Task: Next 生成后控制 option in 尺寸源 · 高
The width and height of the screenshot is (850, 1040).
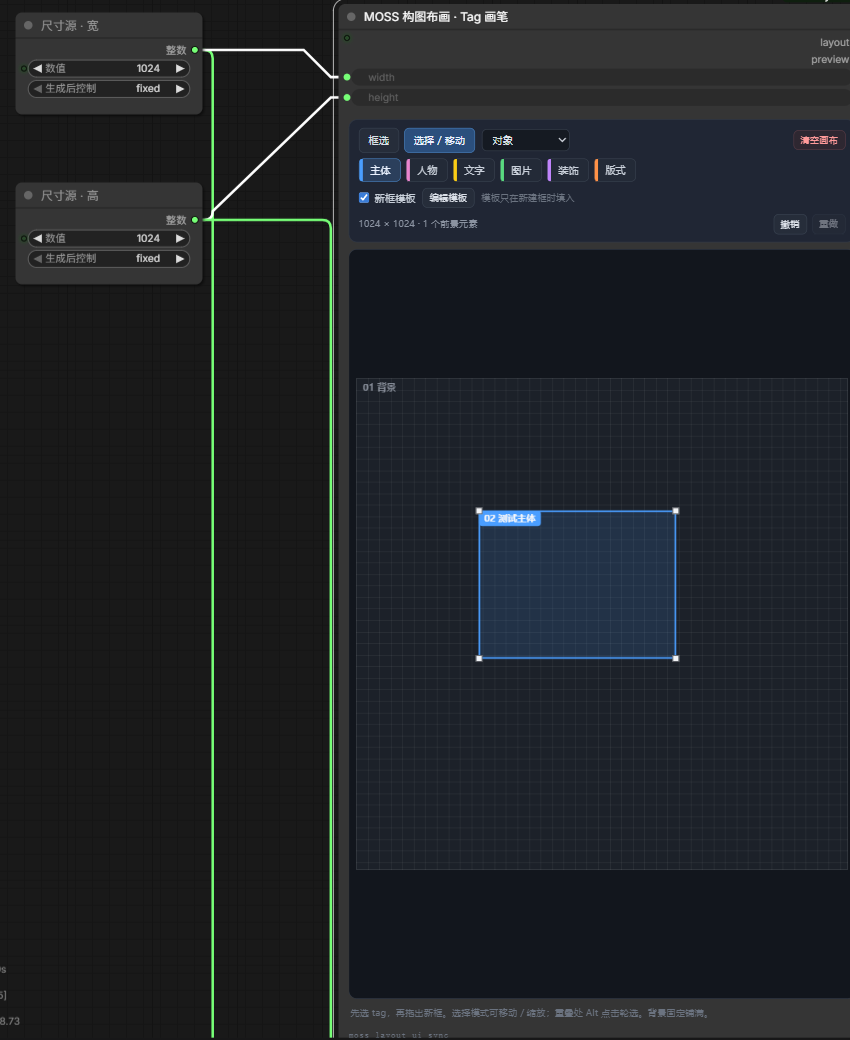Action: pos(180,258)
